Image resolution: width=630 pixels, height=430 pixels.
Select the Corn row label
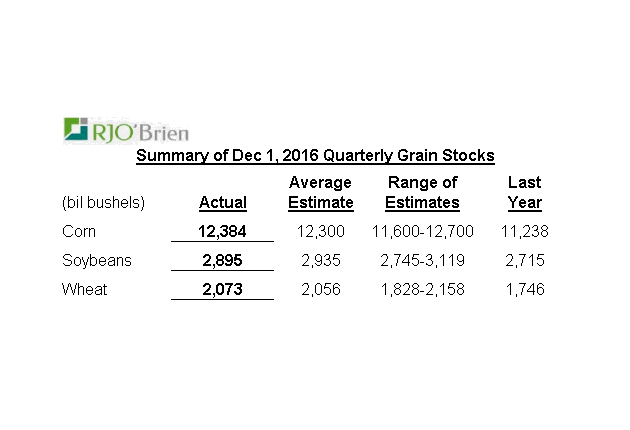(x=80, y=232)
